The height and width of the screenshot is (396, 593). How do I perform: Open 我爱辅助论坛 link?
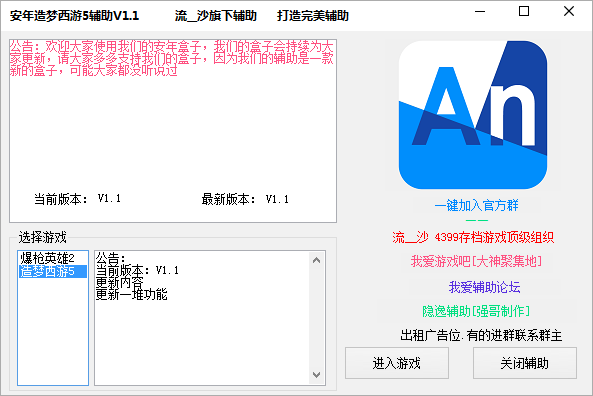pos(484,287)
